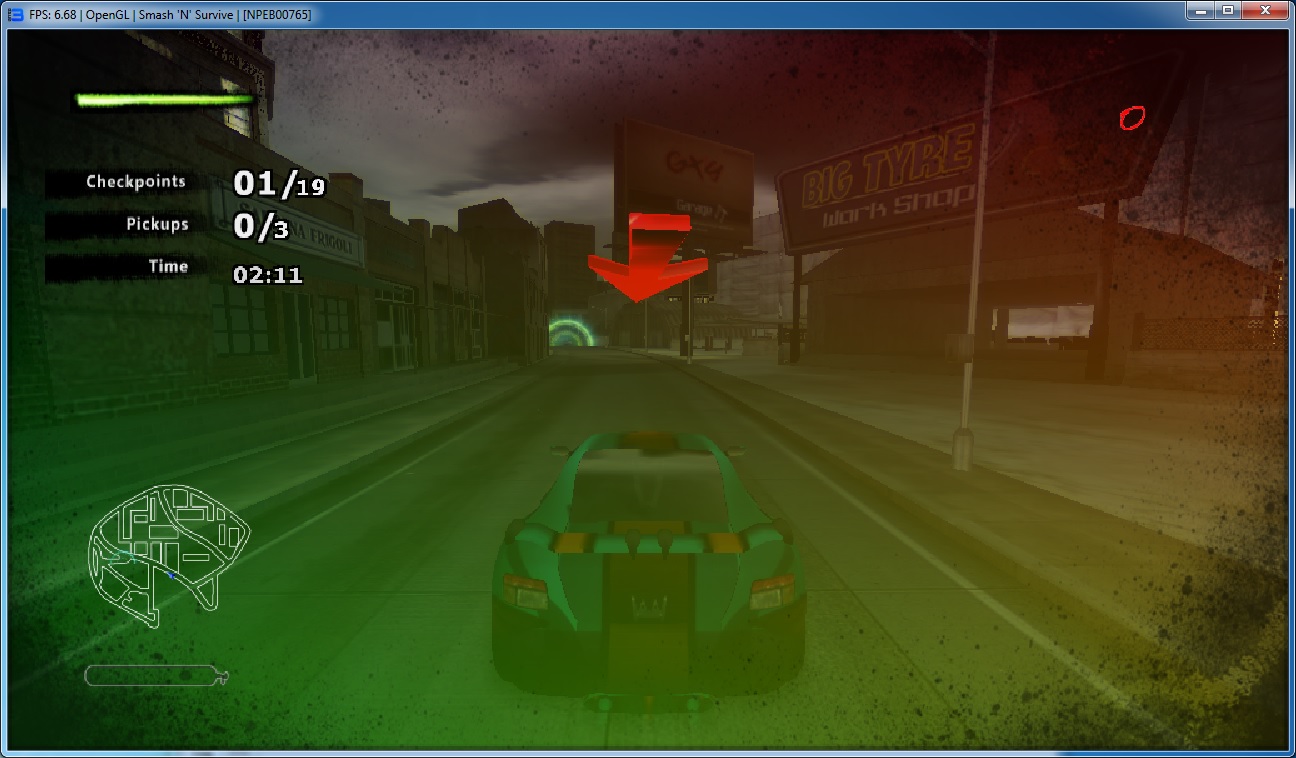The image size is (1296, 758).
Task: Click the empty nitro gauge below minimap
Action: click(155, 676)
